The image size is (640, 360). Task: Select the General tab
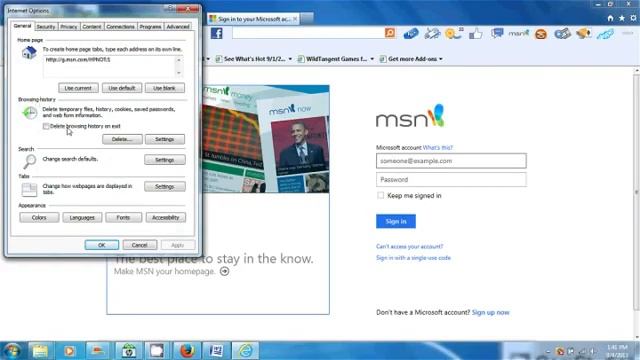[x=22, y=26]
